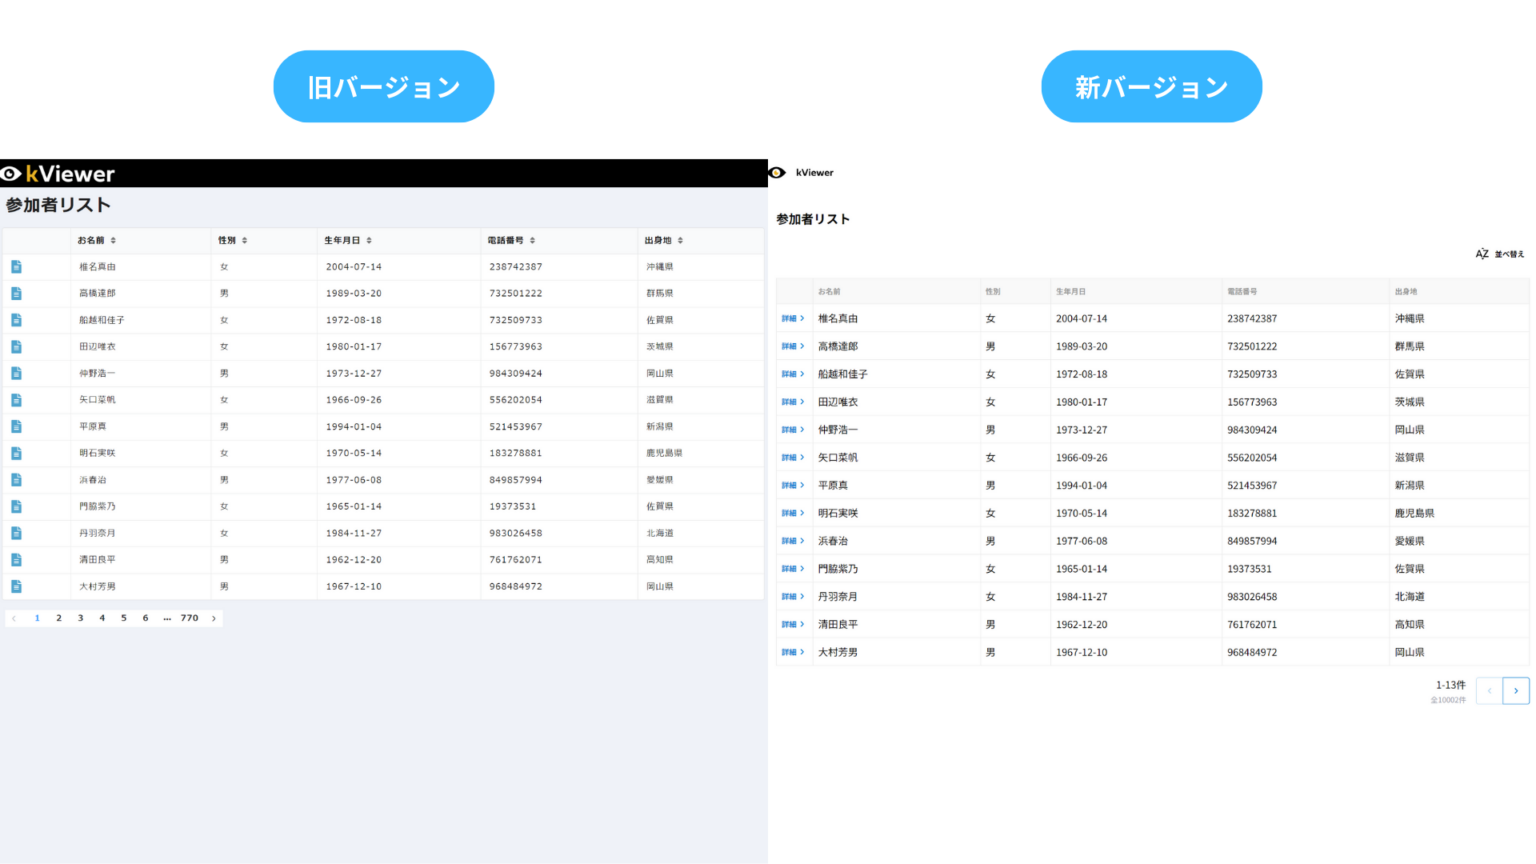Open 詳細 link for 高橋達郎
Screen dimensions: 1536x864
tap(793, 347)
